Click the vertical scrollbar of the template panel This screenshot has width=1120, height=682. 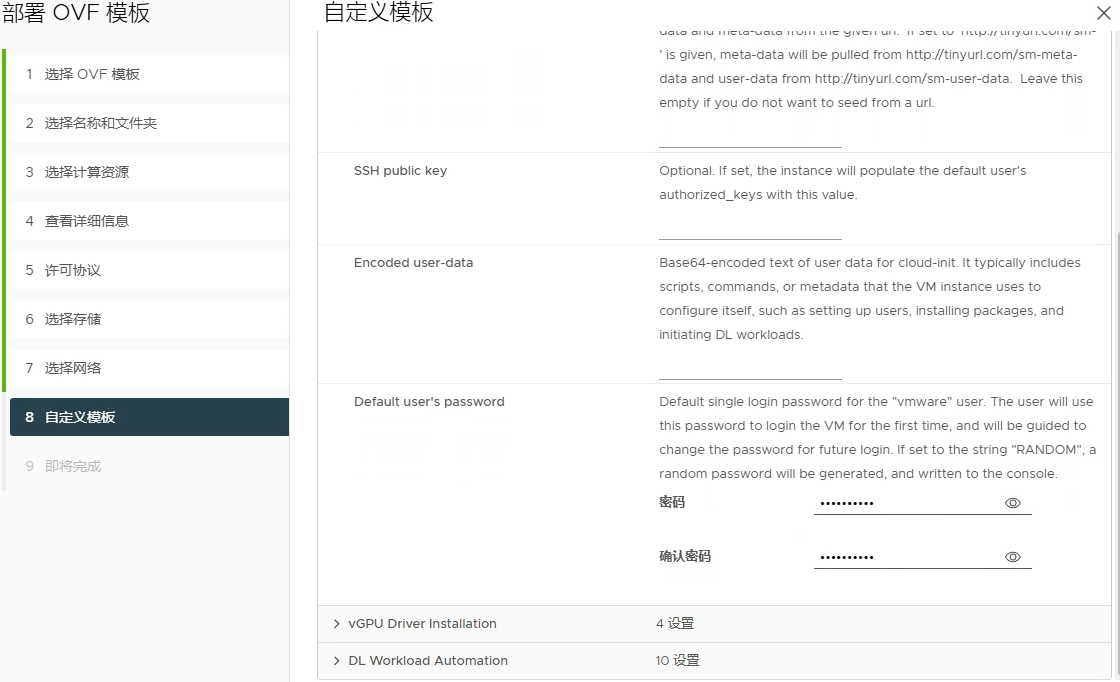[1115, 400]
